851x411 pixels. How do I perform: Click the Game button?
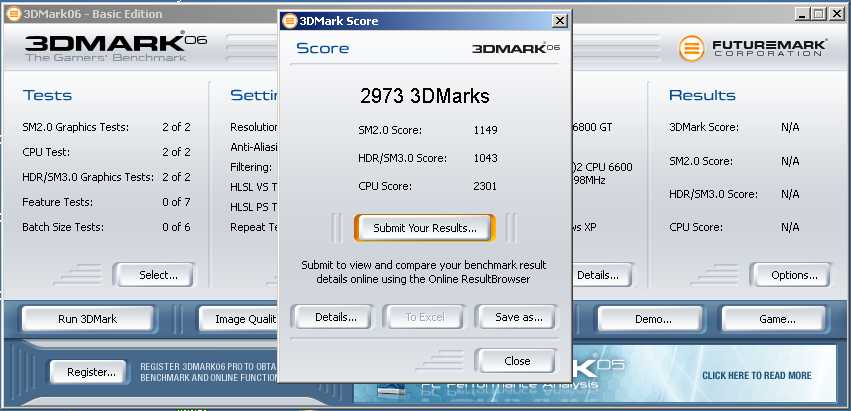773,319
